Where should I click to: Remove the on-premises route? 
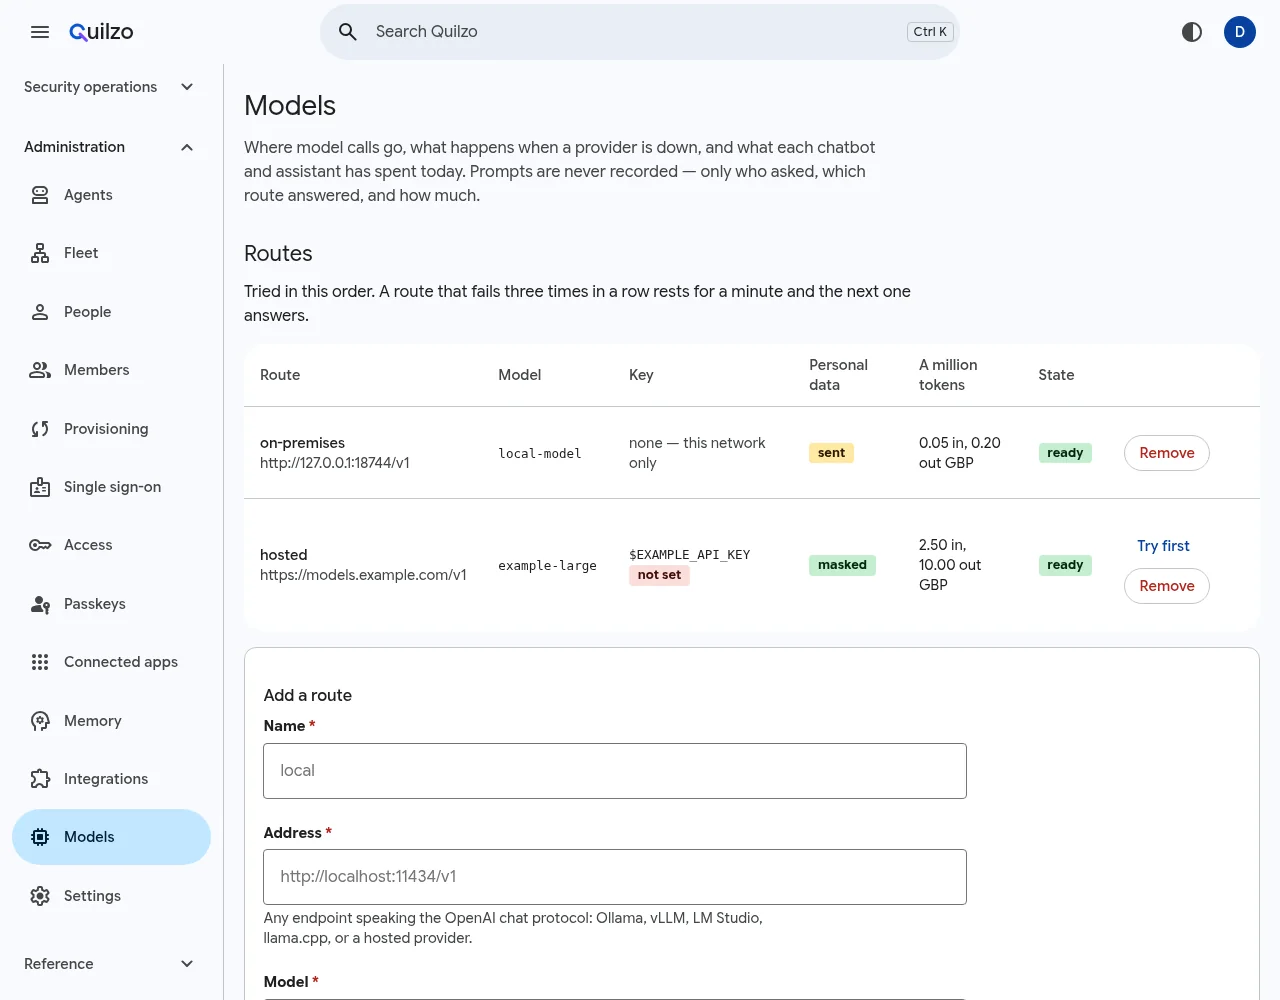point(1167,453)
